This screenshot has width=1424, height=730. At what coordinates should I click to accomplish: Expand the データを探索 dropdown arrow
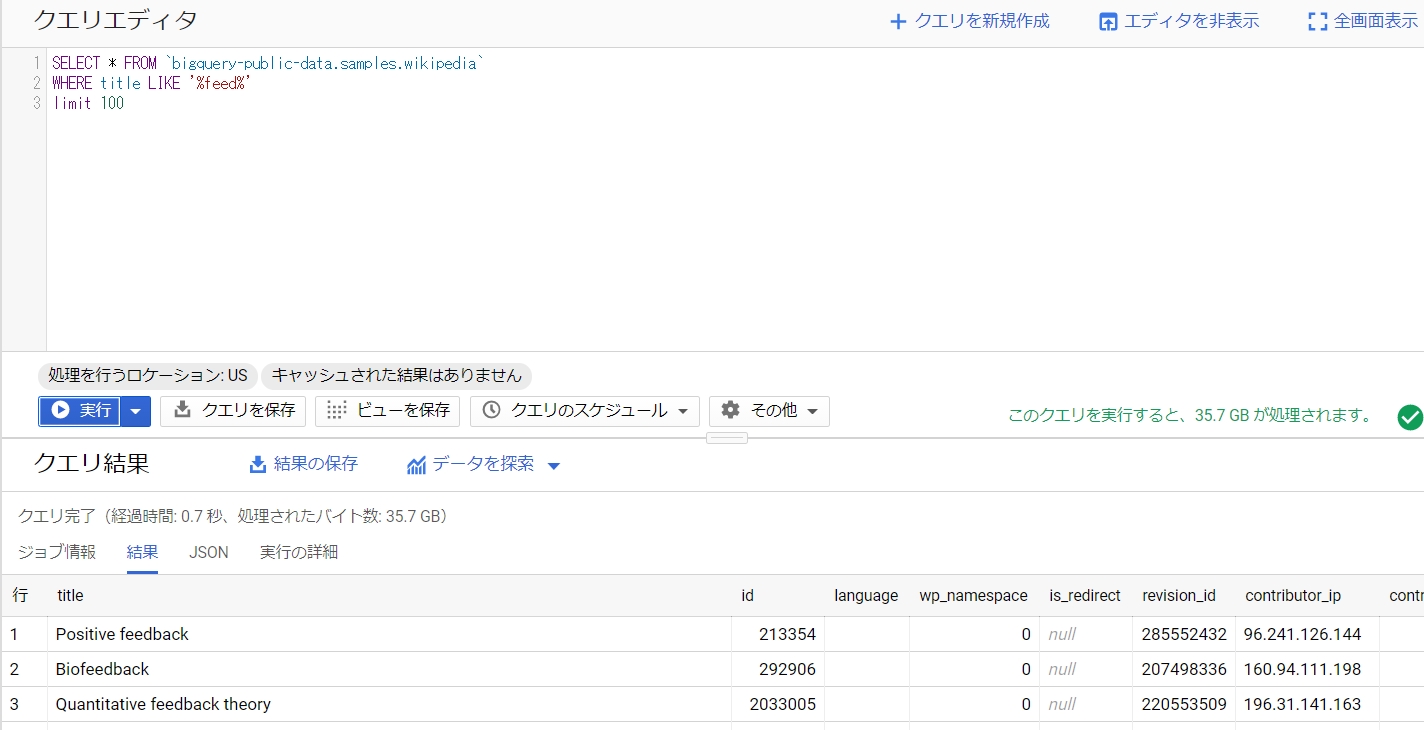pos(554,466)
